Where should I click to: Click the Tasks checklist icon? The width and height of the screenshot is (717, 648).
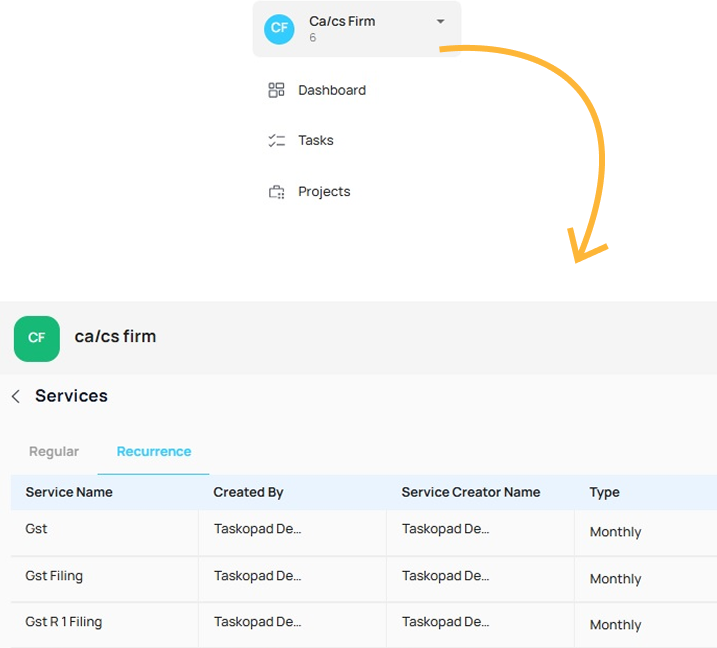click(277, 141)
